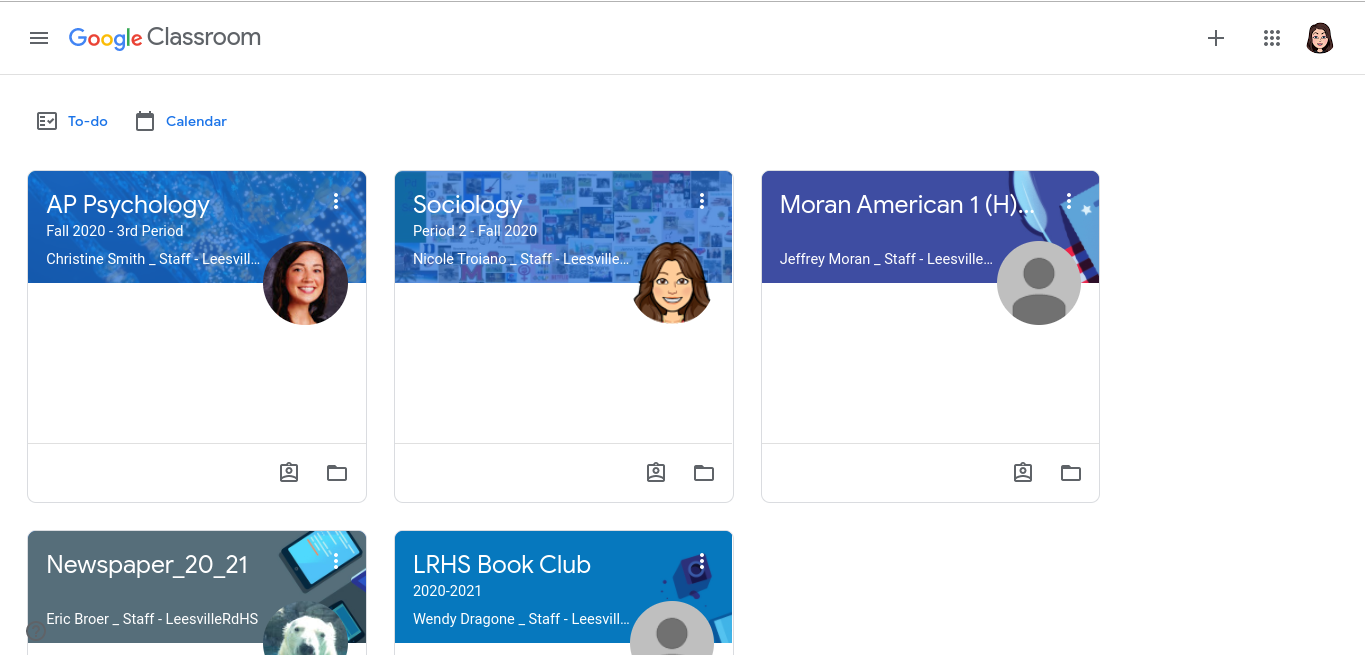Open your work for AP Psychology
Screen dimensions: 1365x655
(289, 473)
